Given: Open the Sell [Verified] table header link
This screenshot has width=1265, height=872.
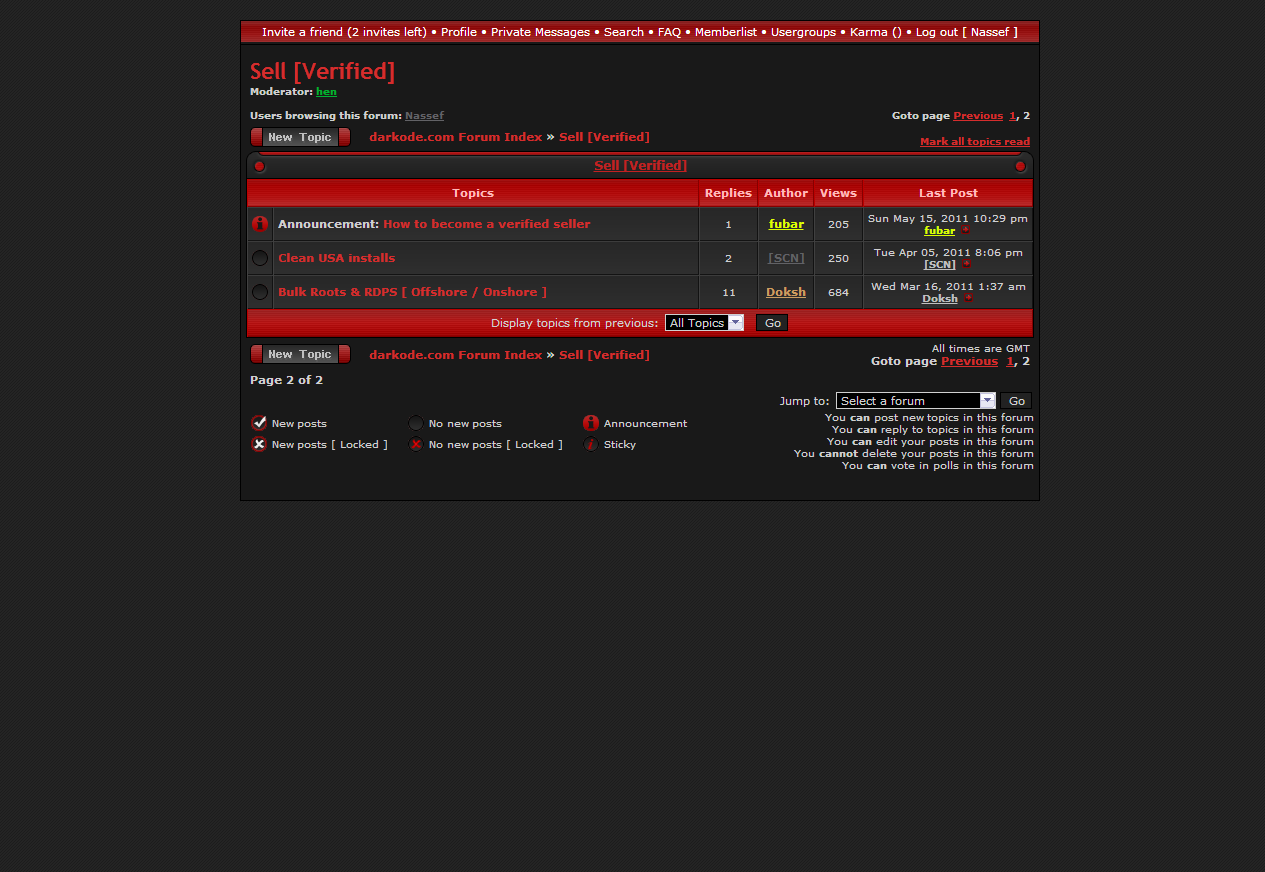Looking at the screenshot, I should (x=640, y=166).
